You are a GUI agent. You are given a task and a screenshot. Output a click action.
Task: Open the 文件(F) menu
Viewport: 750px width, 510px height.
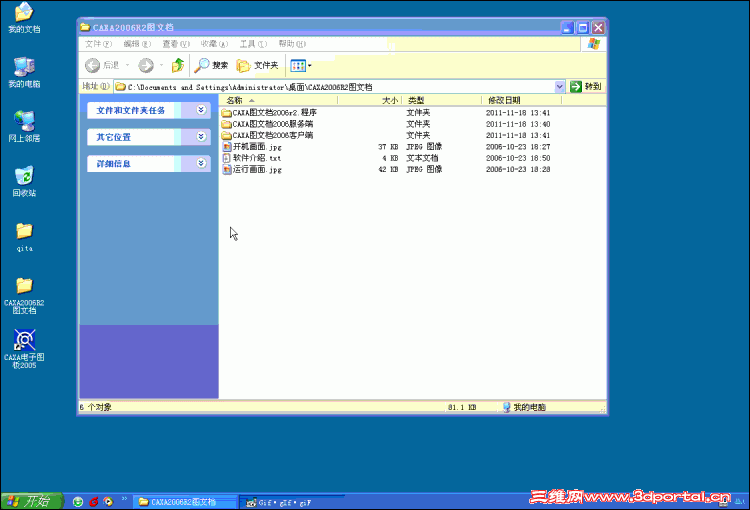click(98, 44)
